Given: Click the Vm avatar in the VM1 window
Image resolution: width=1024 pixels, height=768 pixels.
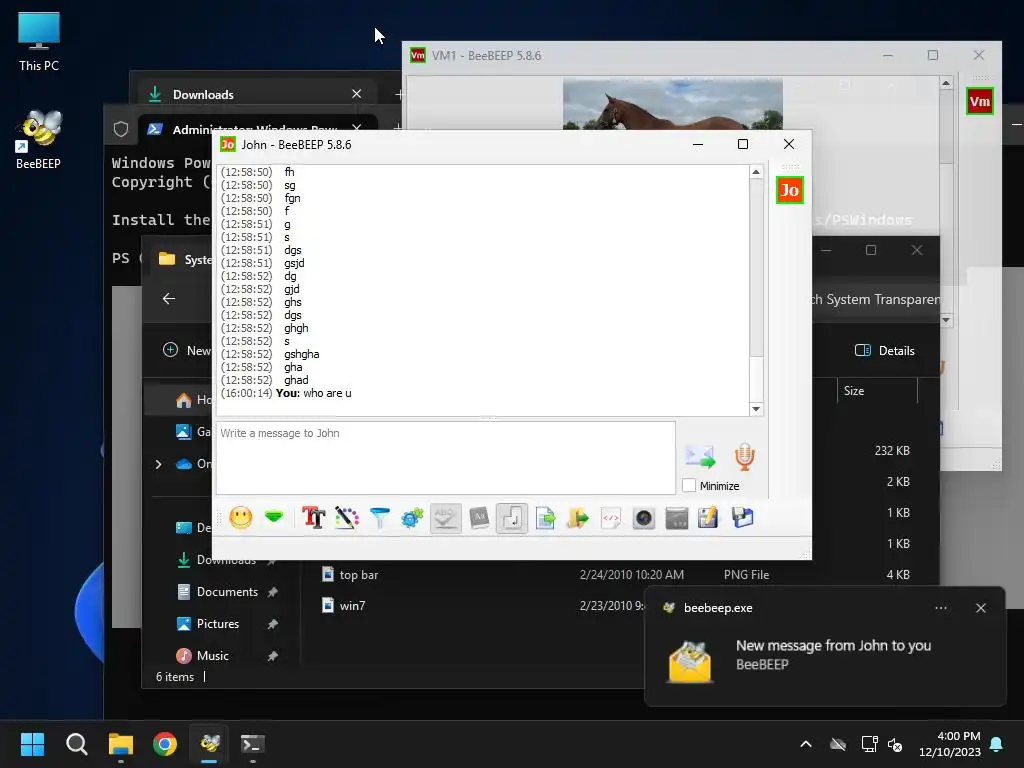Looking at the screenshot, I should pos(980,101).
